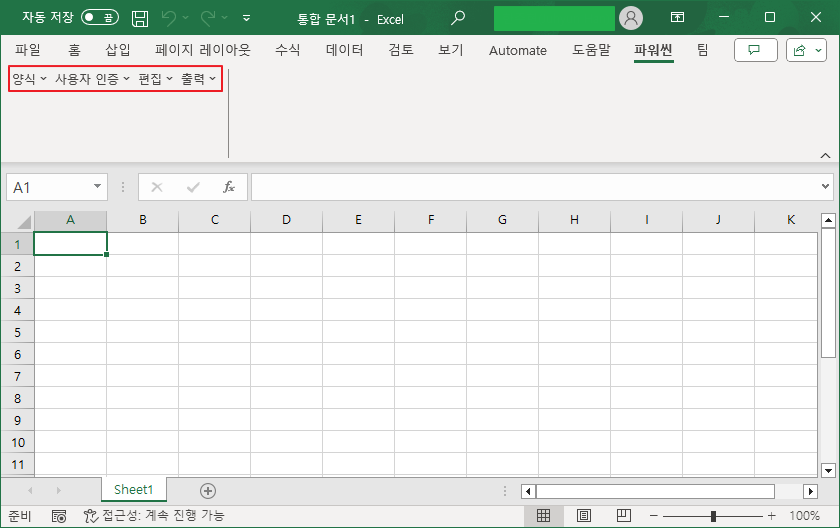Click 접근성: 계속 진행 가능 status
Viewport: 840px width, 528px height.
(154, 516)
